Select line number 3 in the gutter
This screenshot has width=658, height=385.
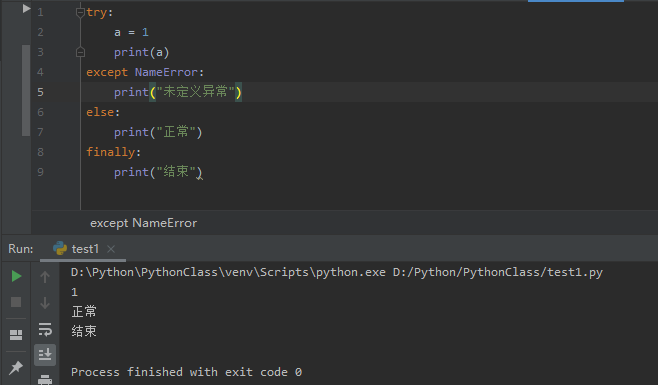coord(40,52)
